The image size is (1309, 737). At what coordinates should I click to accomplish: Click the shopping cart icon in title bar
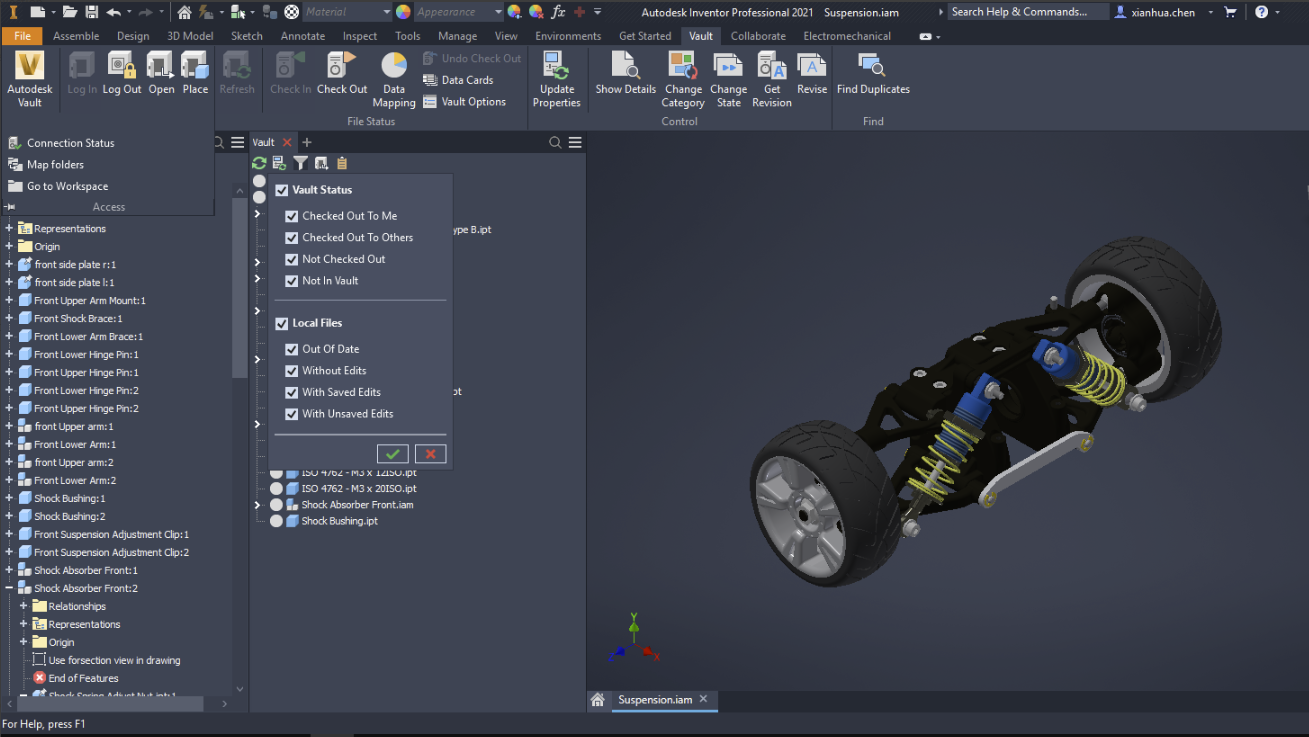click(1230, 12)
